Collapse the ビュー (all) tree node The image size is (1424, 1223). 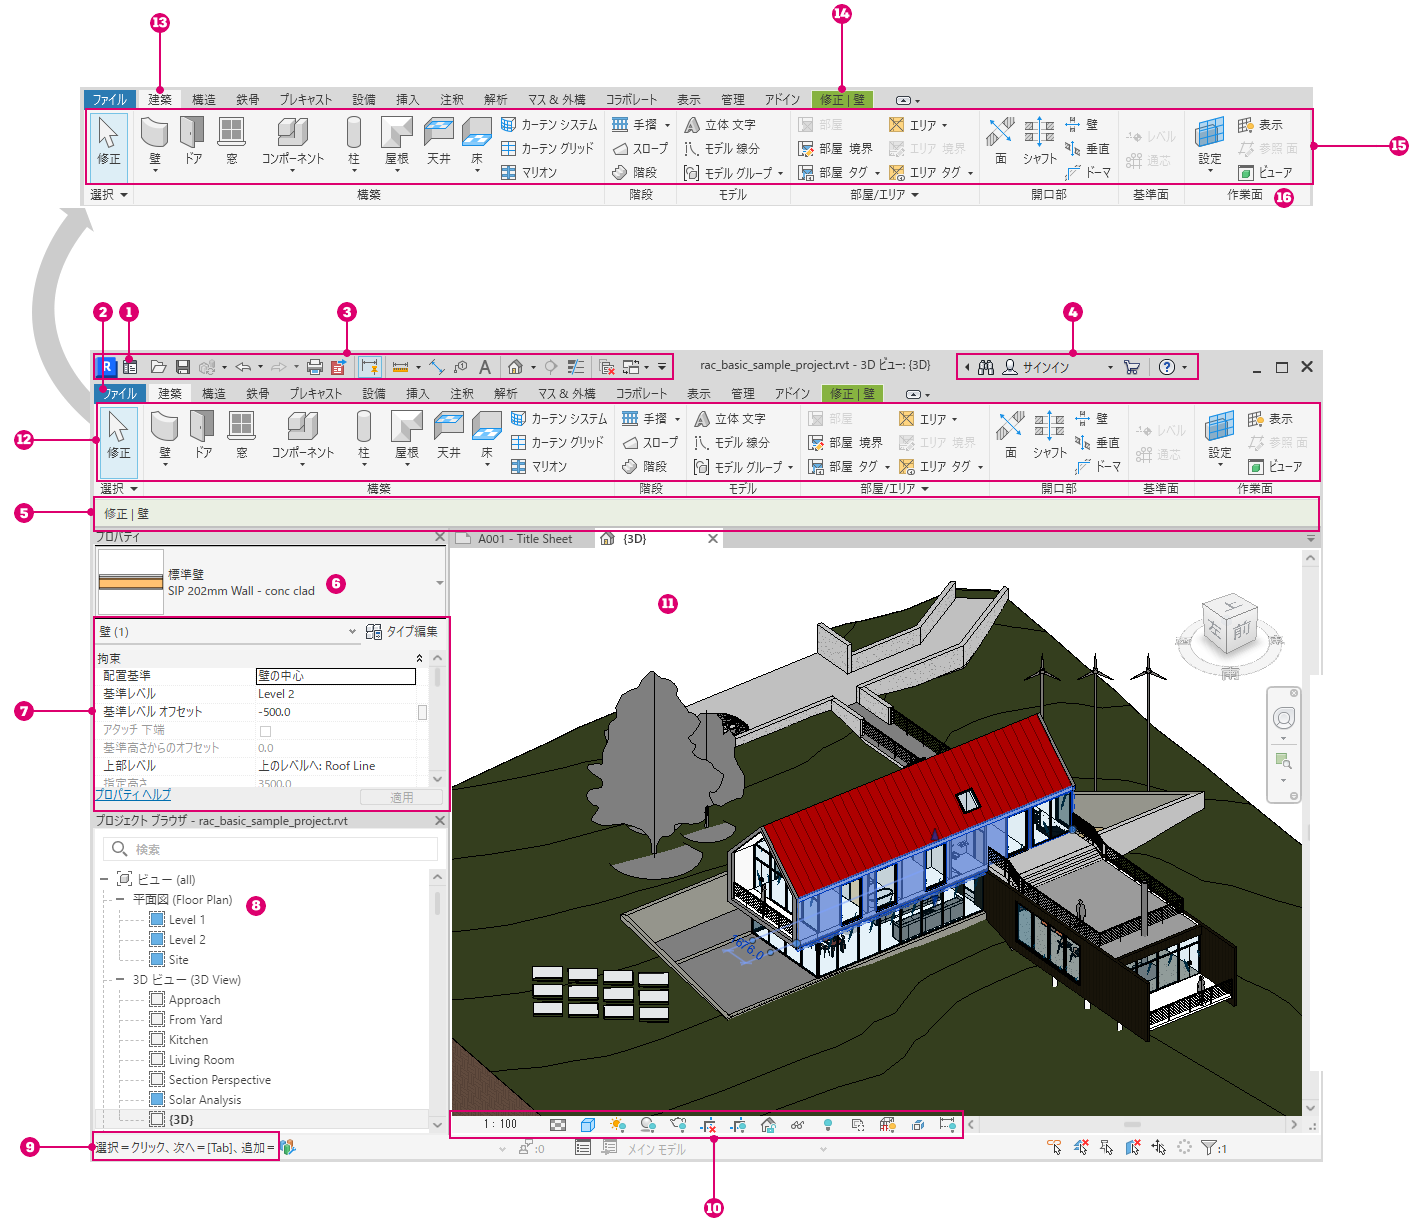coord(104,879)
